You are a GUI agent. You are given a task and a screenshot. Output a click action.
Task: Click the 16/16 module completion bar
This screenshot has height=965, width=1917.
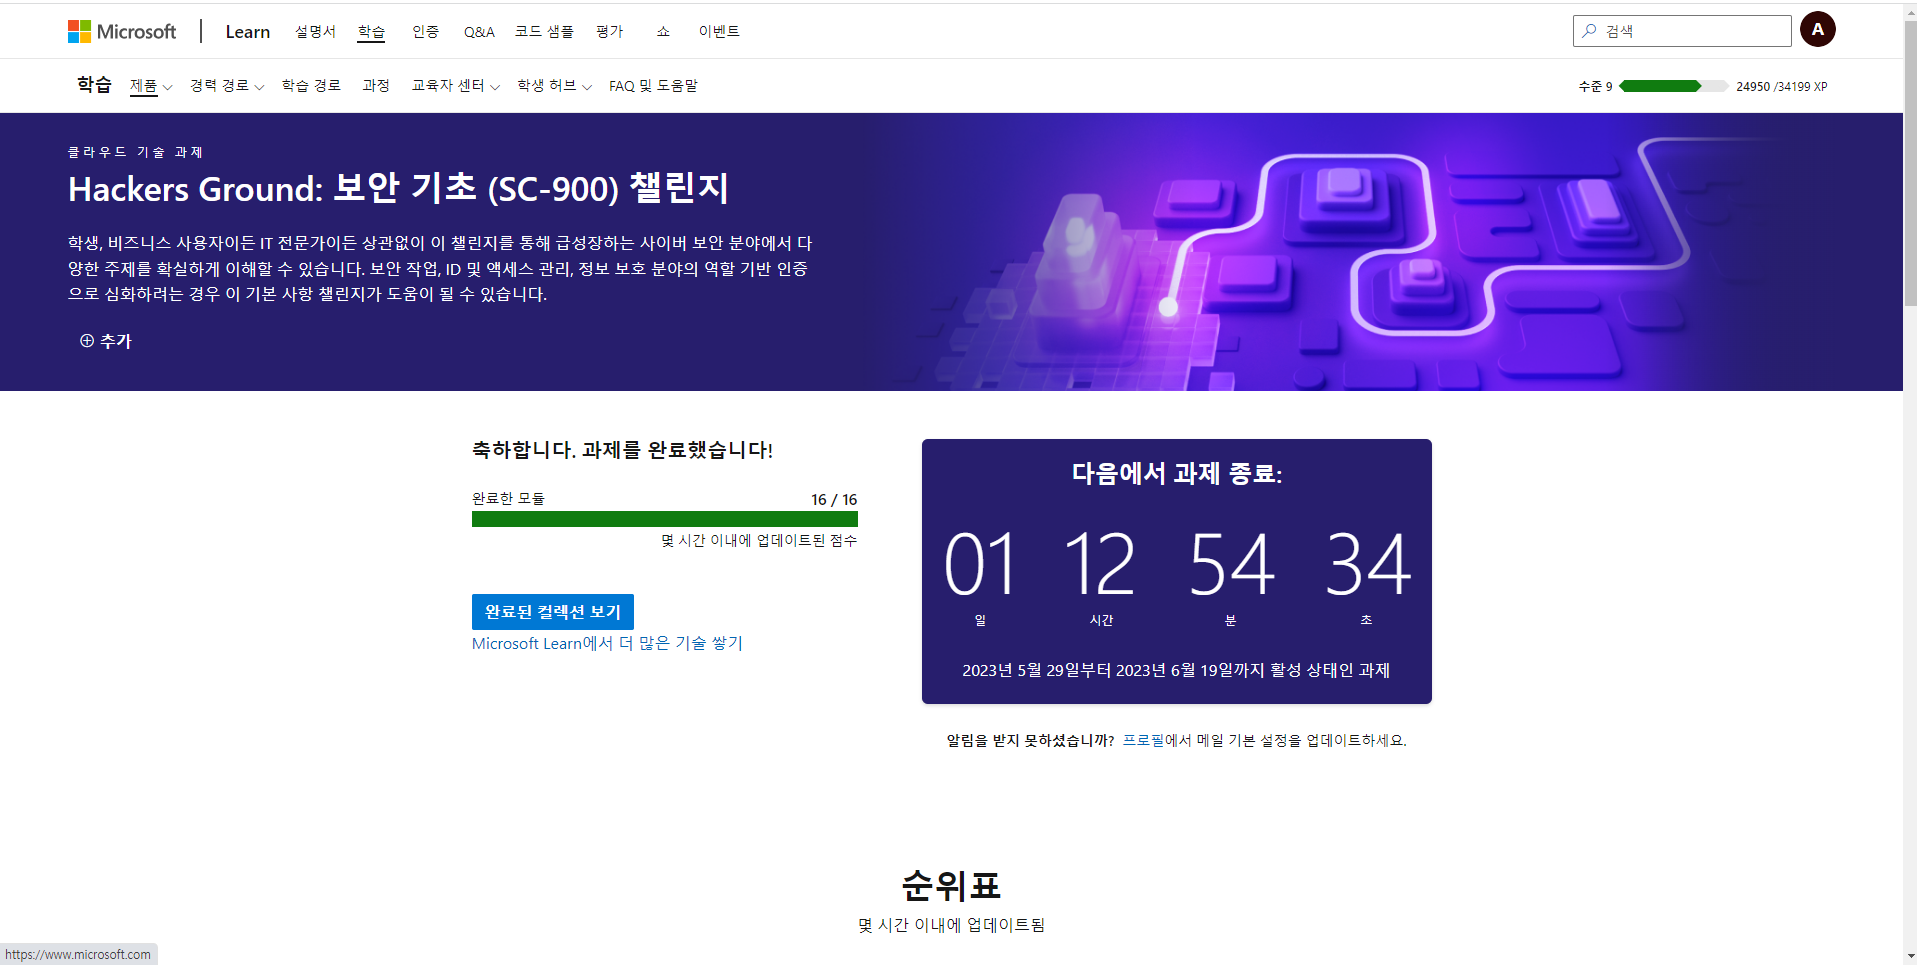[x=664, y=519]
